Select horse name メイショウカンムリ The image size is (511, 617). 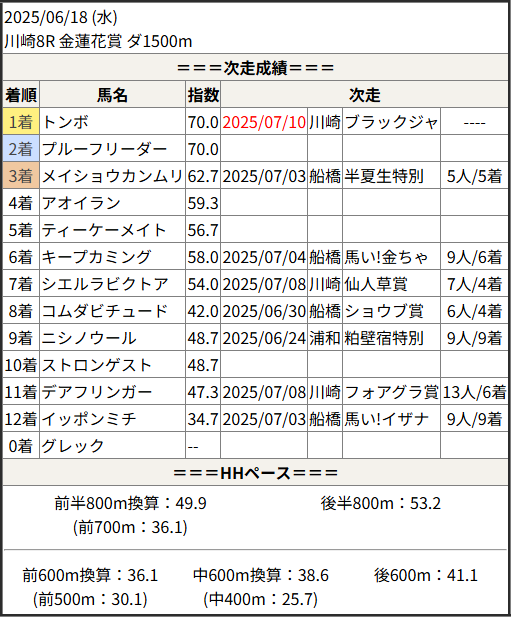(113, 176)
